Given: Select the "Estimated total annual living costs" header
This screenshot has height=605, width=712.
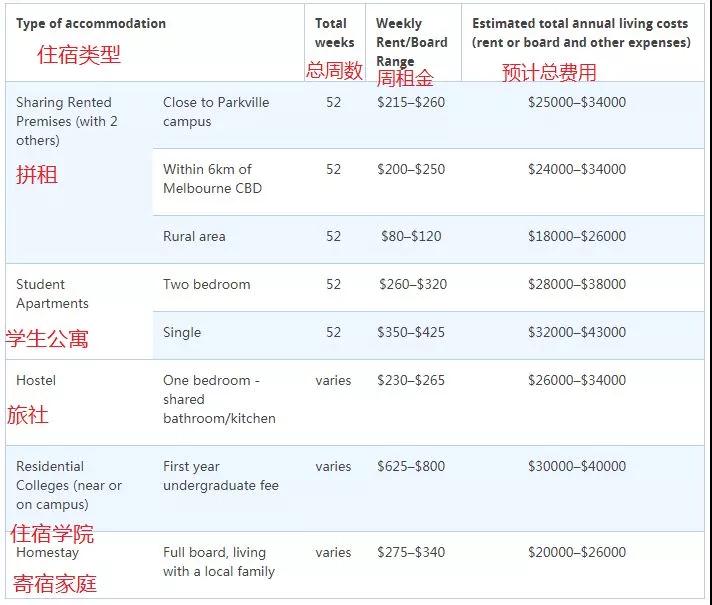Looking at the screenshot, I should pyautogui.click(x=581, y=33).
